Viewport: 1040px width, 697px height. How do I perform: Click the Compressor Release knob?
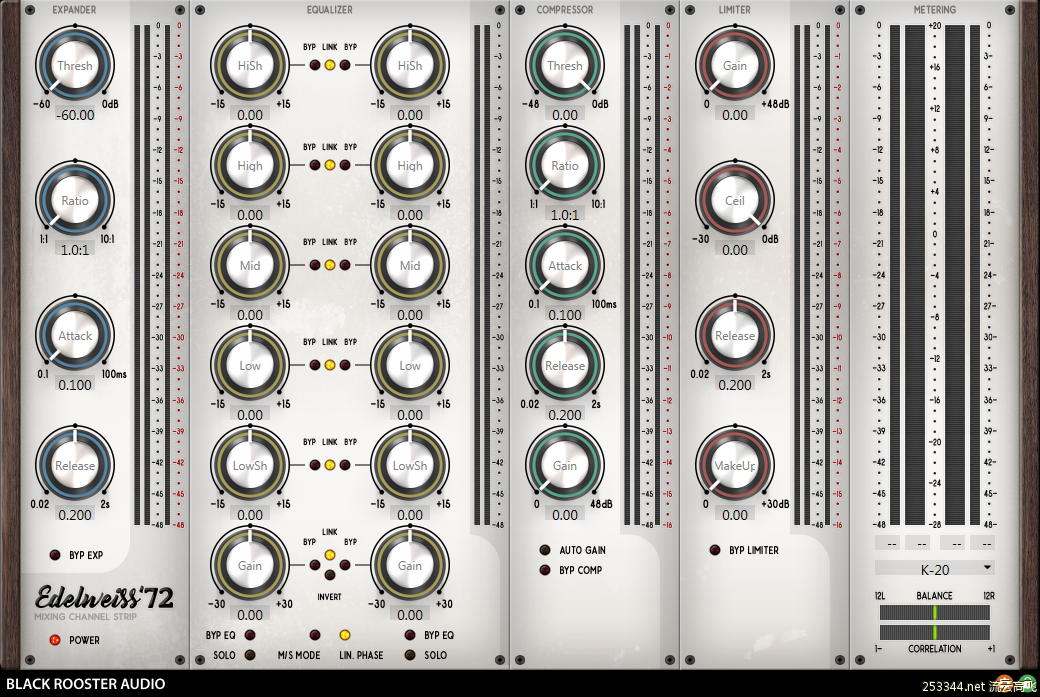click(565, 365)
